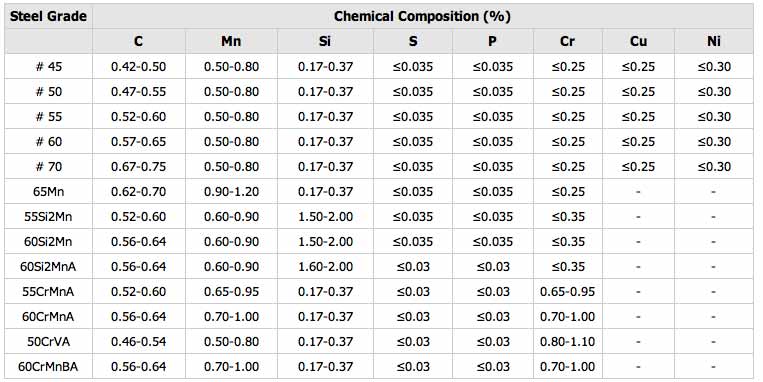Click the 0.67-0.75 carbon value for # 70
The width and height of the screenshot is (763, 382).
coord(139,166)
